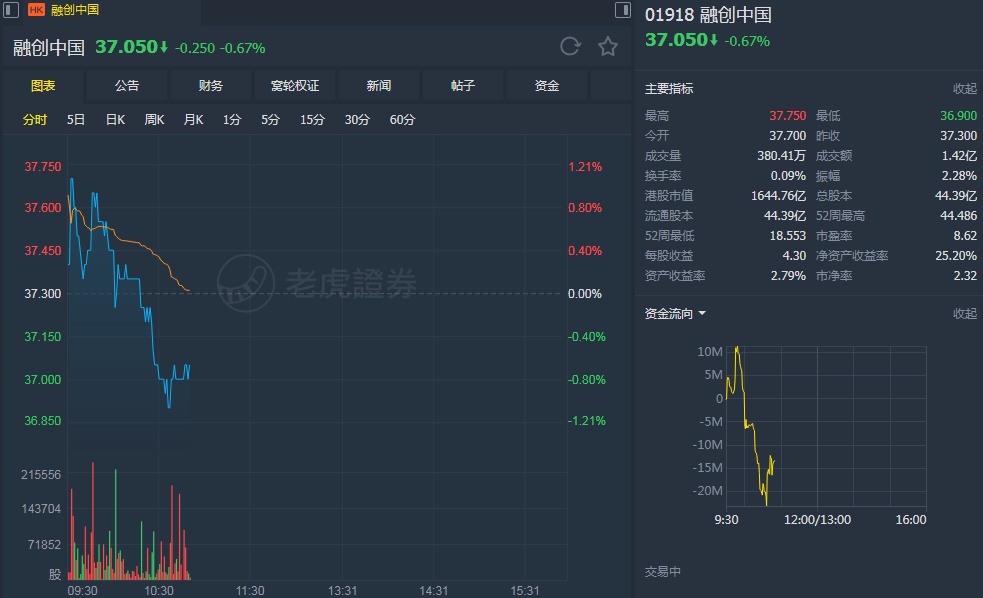Collapse the 资金流向 section
This screenshot has height=598, width=983.
click(964, 314)
